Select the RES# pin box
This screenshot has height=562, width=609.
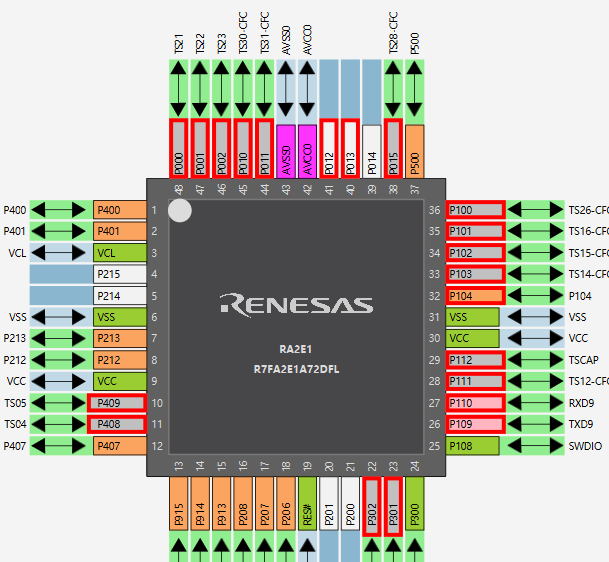coord(307,503)
